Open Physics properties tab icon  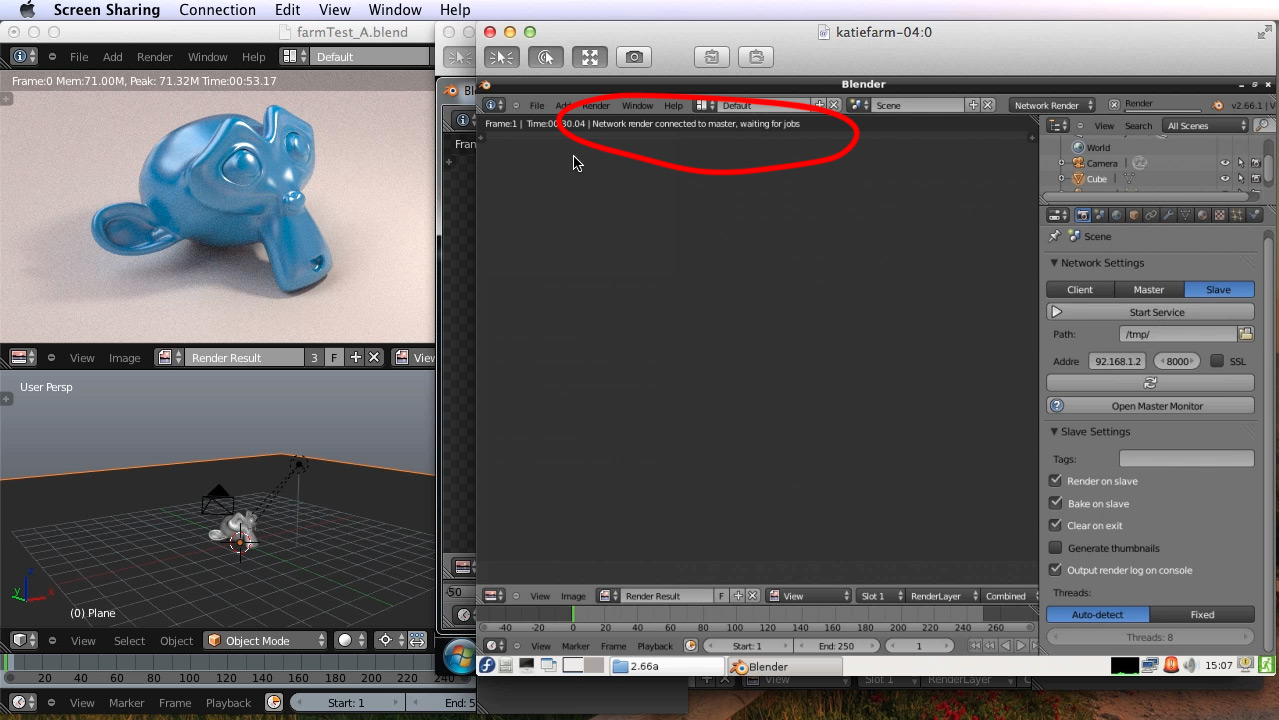coord(1254,215)
